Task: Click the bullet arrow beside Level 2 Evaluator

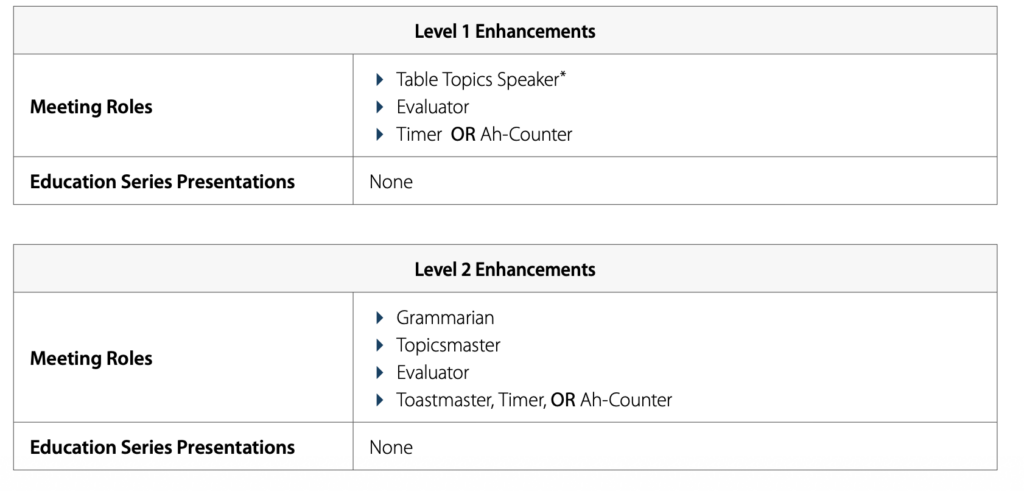Action: click(x=380, y=373)
